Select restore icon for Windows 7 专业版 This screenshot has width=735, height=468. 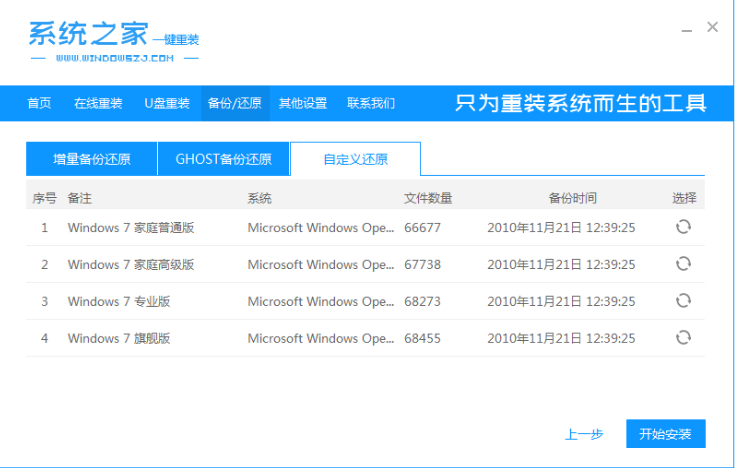683,301
